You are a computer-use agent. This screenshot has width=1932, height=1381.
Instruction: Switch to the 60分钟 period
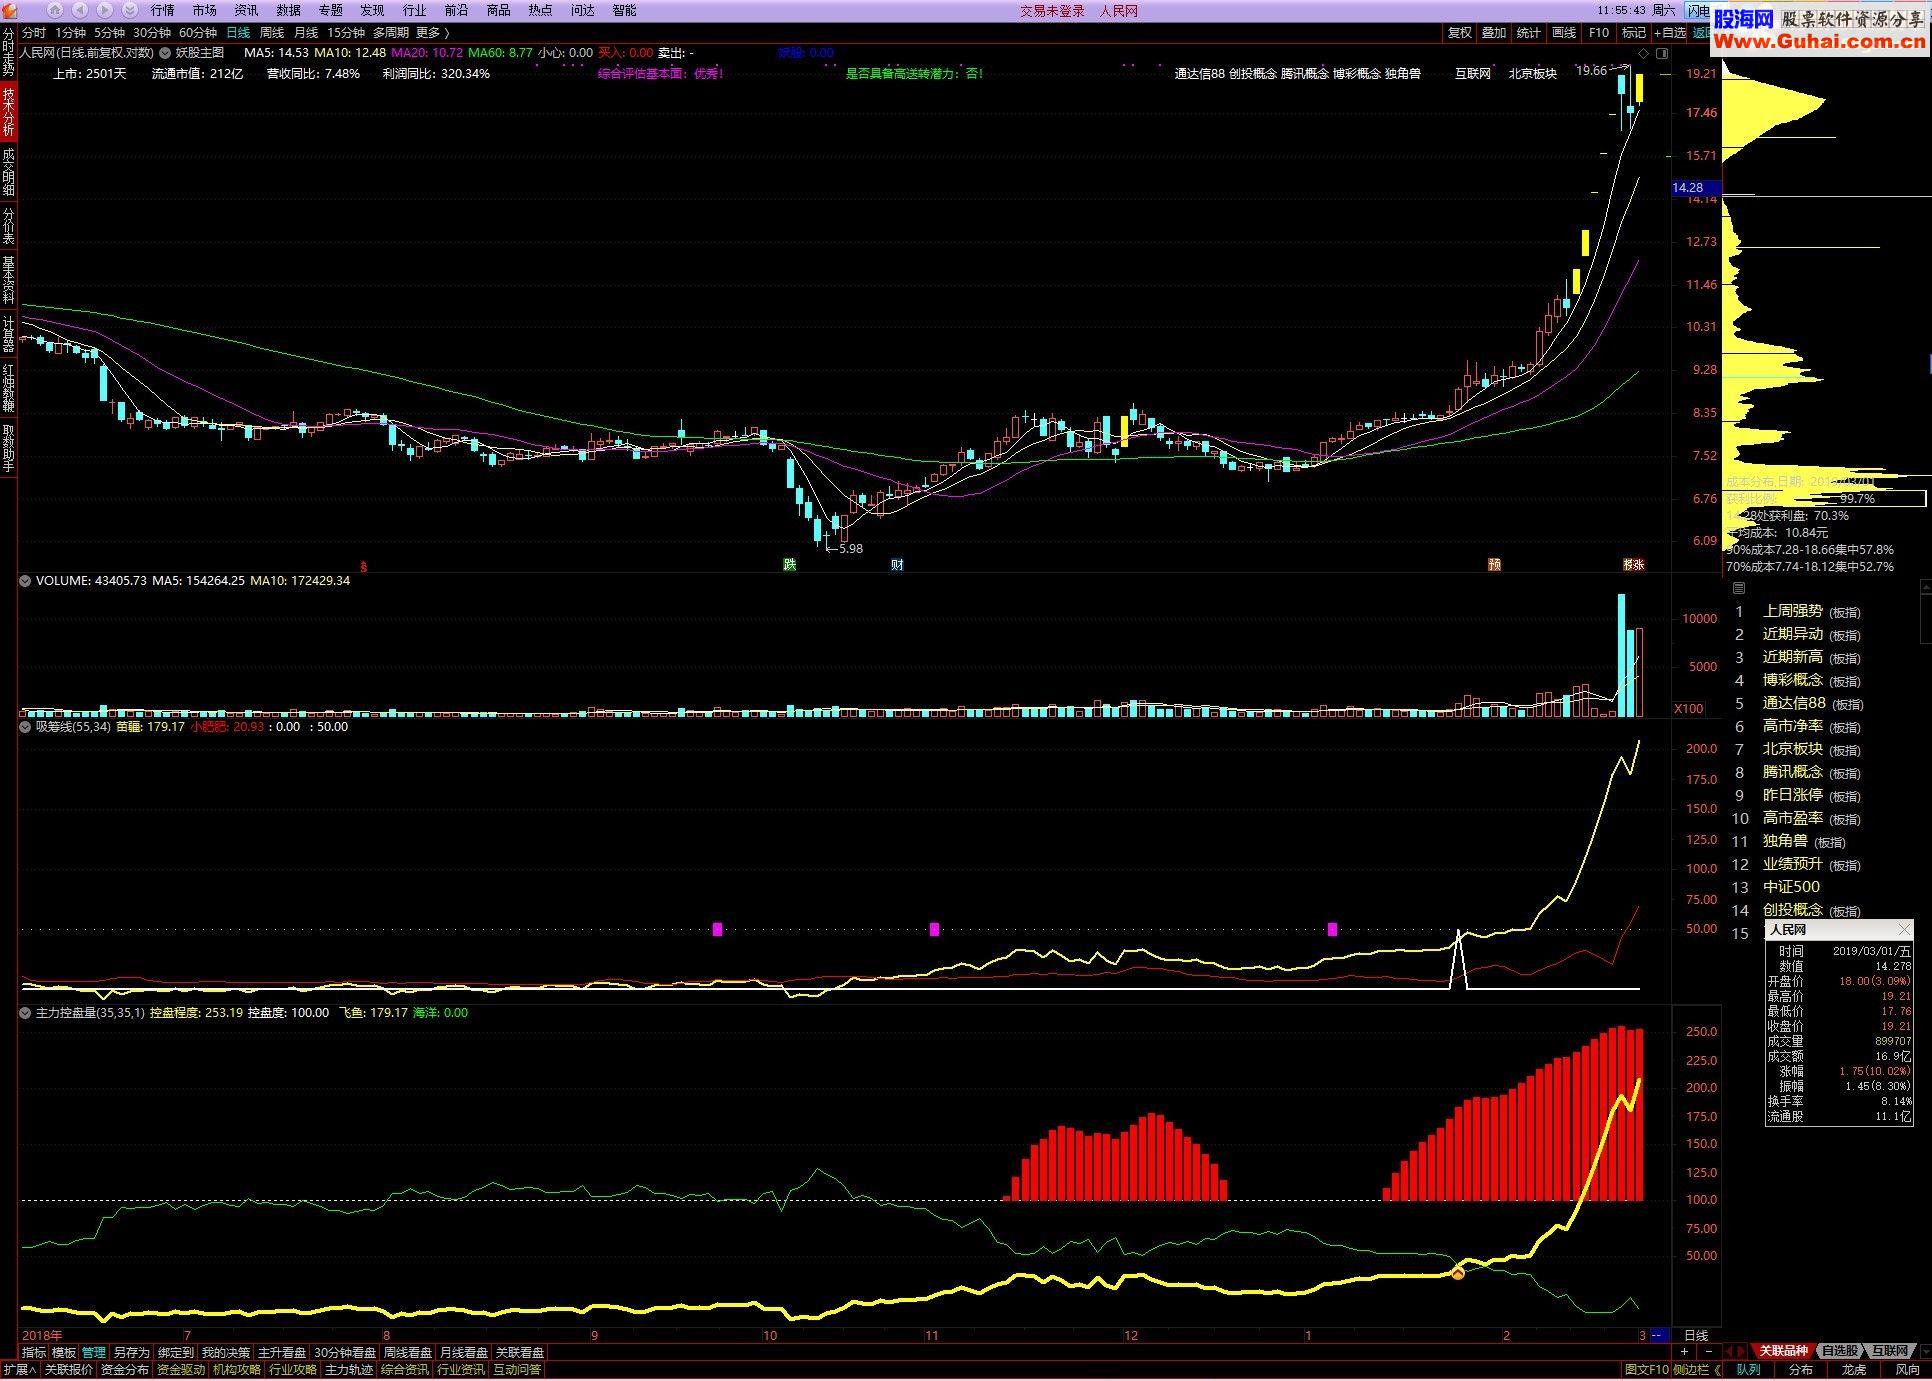click(198, 33)
